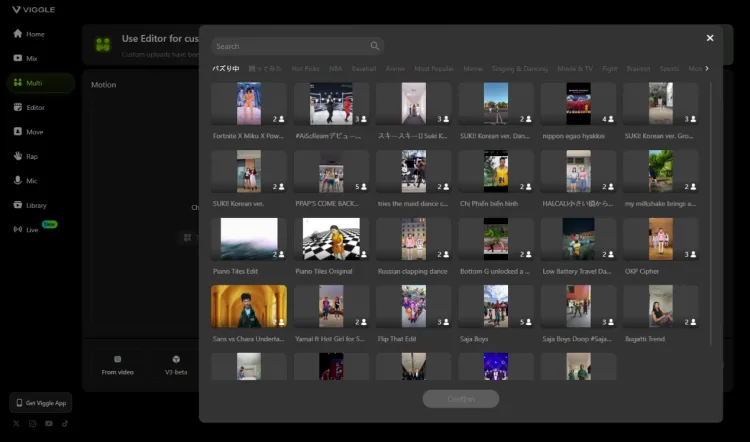The image size is (750, 442).
Task: Select the Move tool in sidebar
Action: (x=29, y=131)
